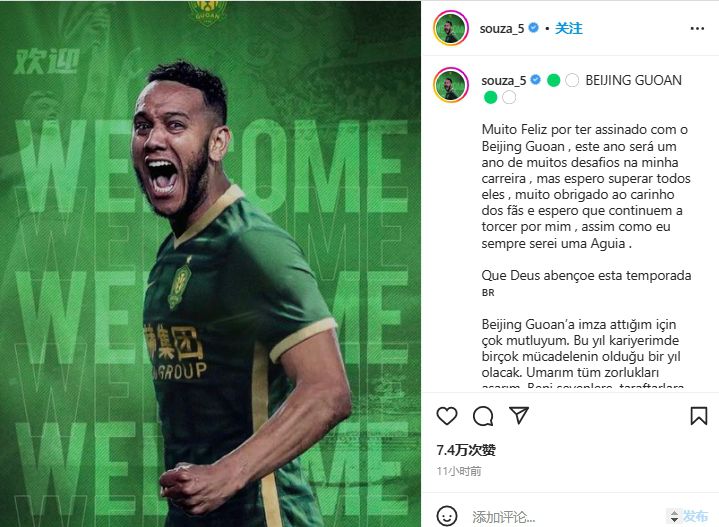Click souza_5 avatar beside the caption

click(451, 85)
